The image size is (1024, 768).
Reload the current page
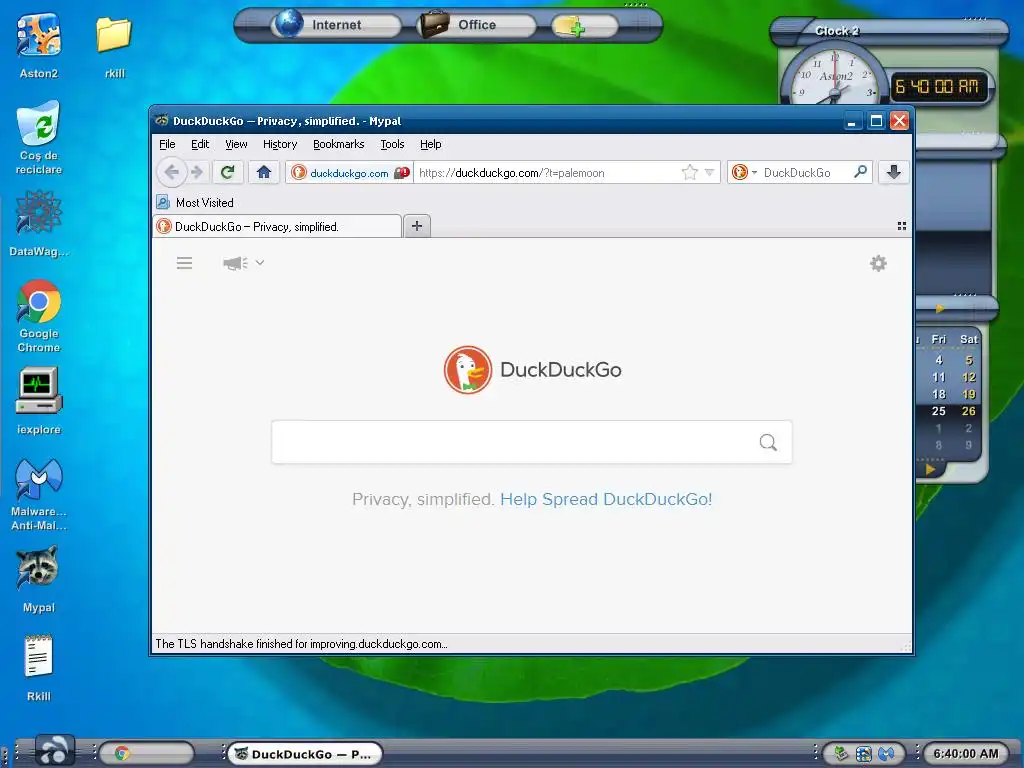point(227,172)
